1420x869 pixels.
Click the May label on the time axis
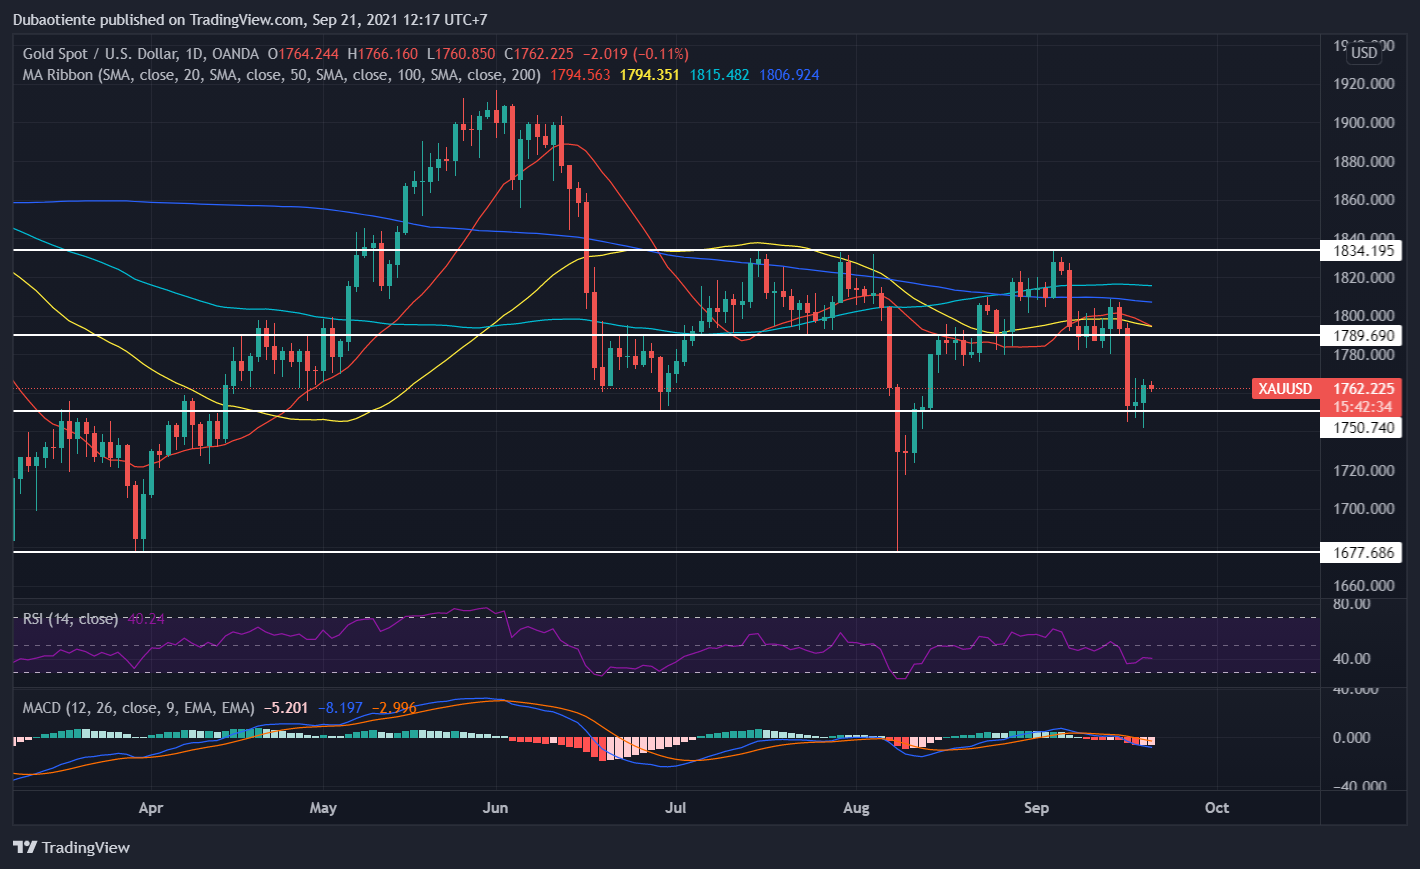(x=323, y=808)
